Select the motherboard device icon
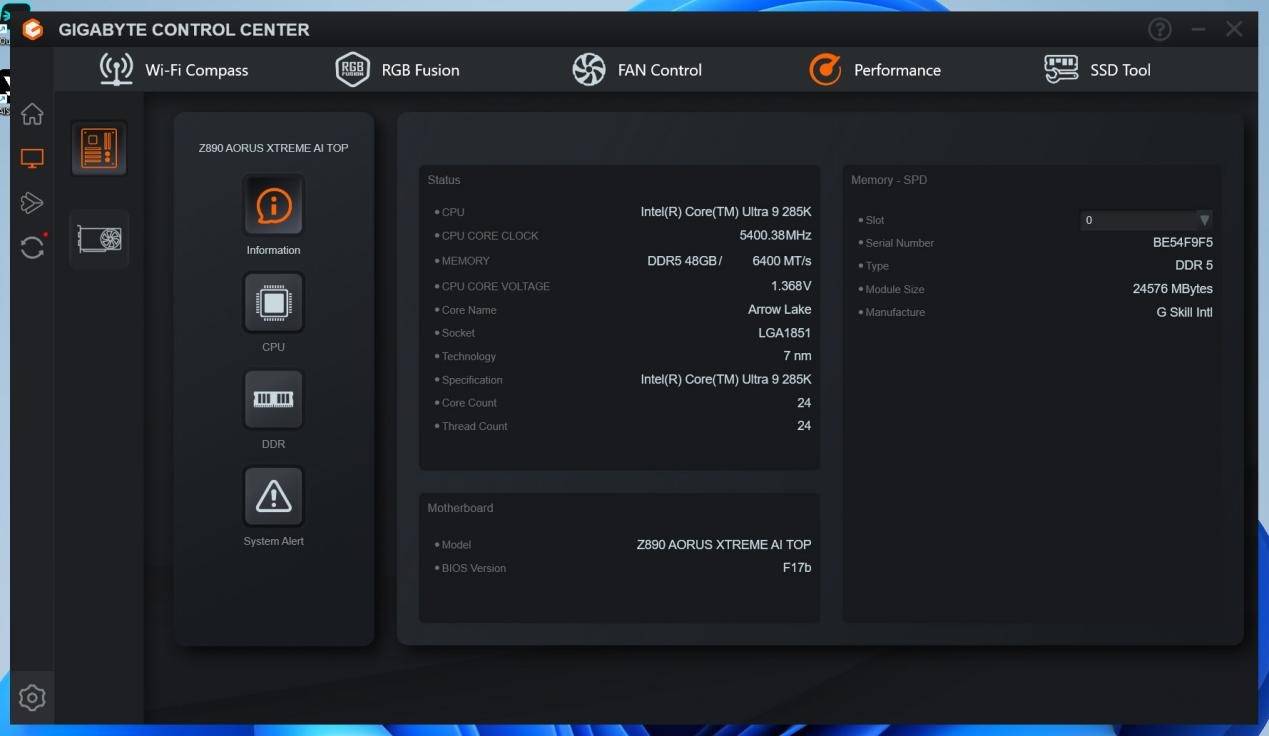1269x736 pixels. coord(99,149)
